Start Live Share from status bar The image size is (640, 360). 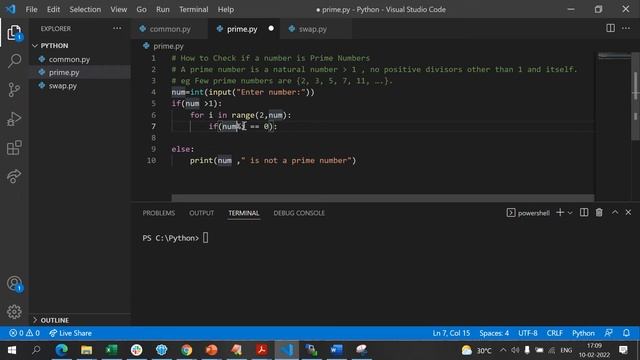tap(70, 333)
